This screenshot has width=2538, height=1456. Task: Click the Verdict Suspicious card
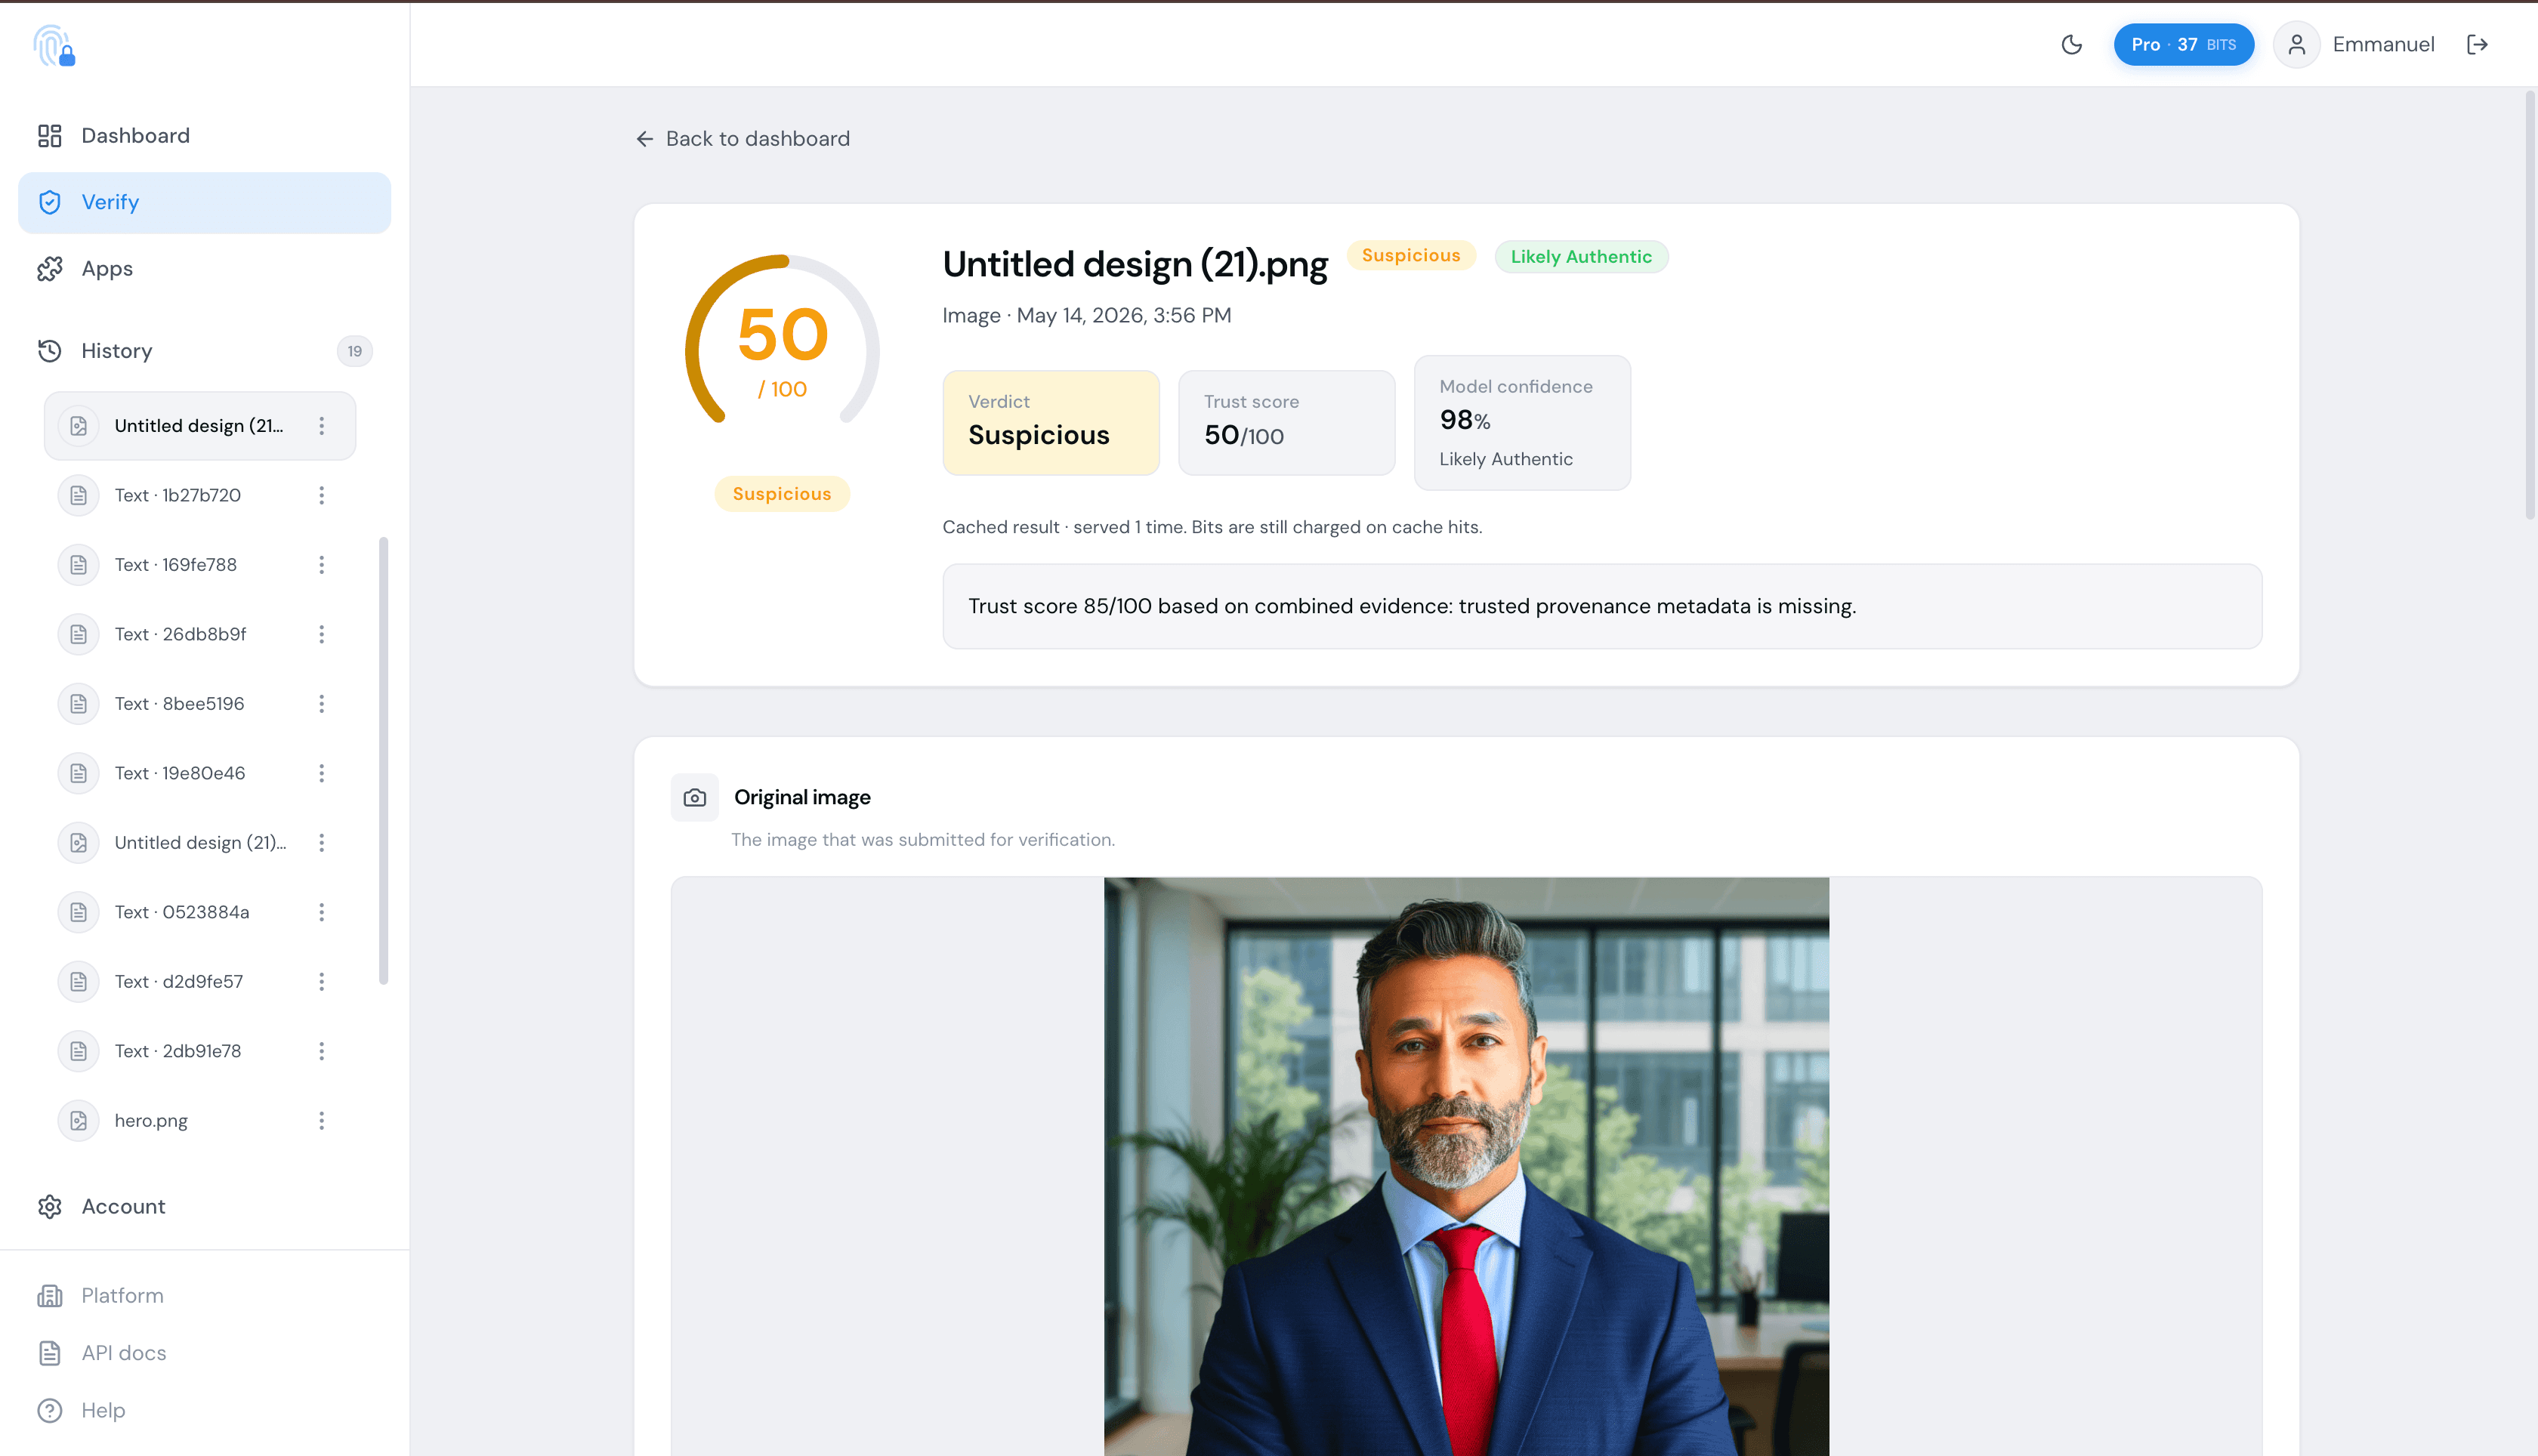1050,423
